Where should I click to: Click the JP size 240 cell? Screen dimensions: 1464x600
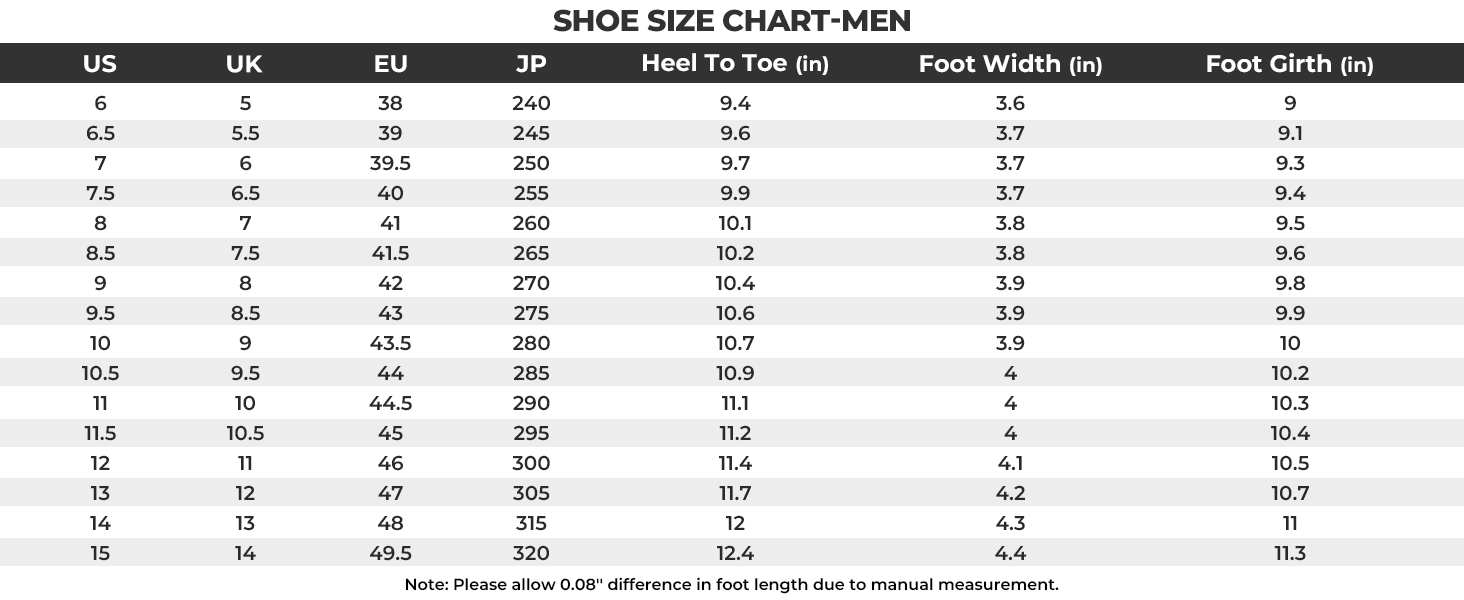pyautogui.click(x=531, y=103)
